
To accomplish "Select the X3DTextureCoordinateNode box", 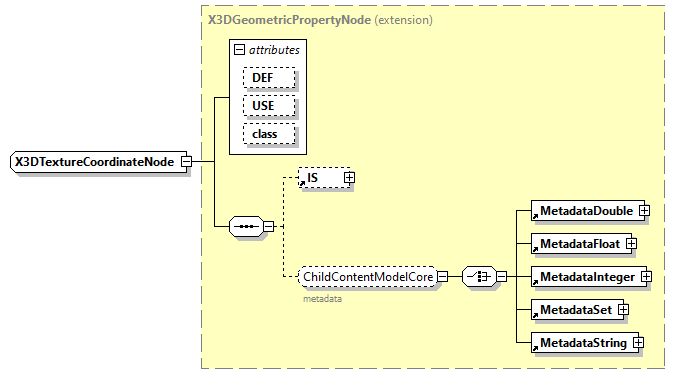I will pos(98,162).
